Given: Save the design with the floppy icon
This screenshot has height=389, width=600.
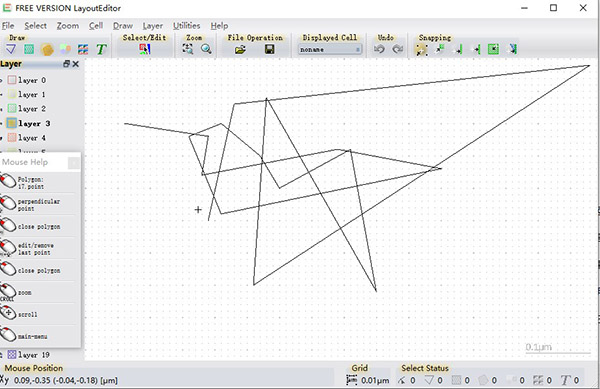Looking at the screenshot, I should click(x=269, y=49).
